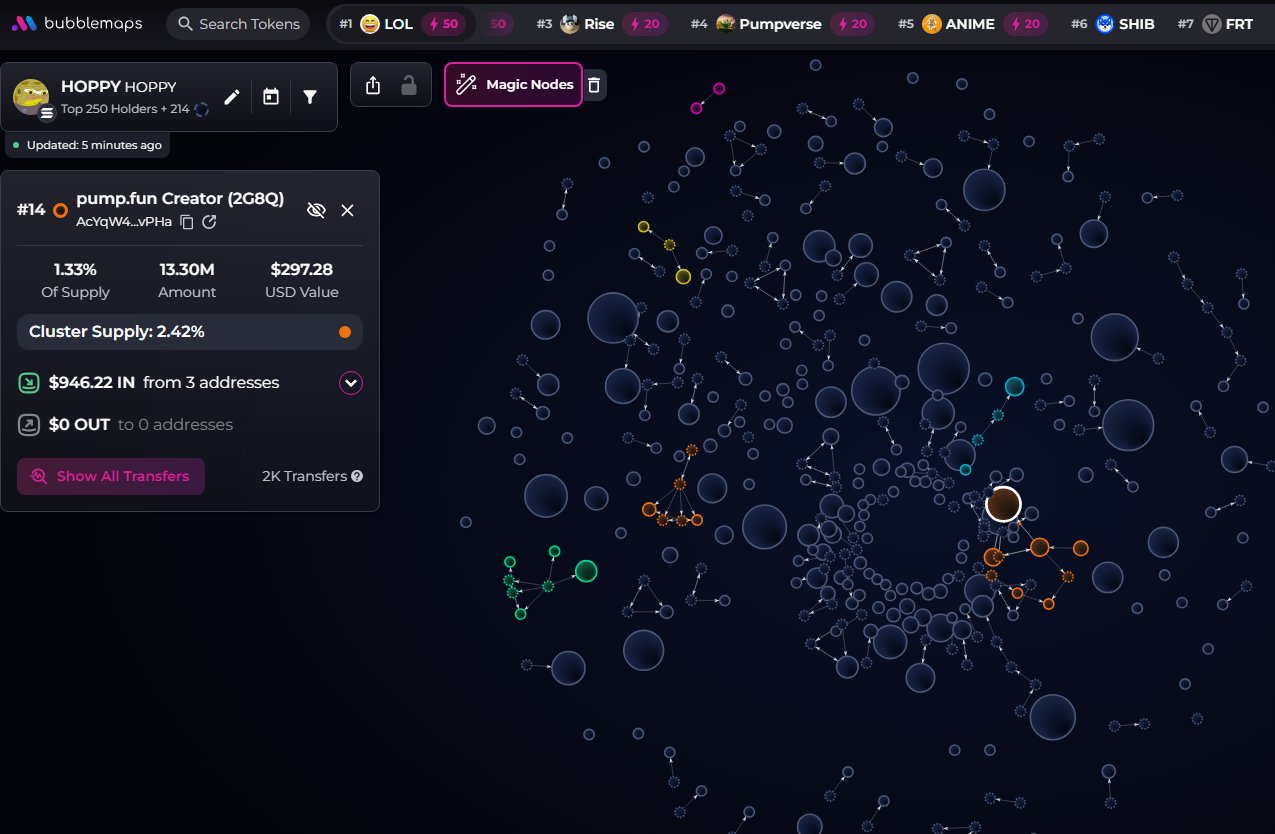The height and width of the screenshot is (834, 1275).
Task: Activate the Magic Nodes button
Action: (x=513, y=84)
